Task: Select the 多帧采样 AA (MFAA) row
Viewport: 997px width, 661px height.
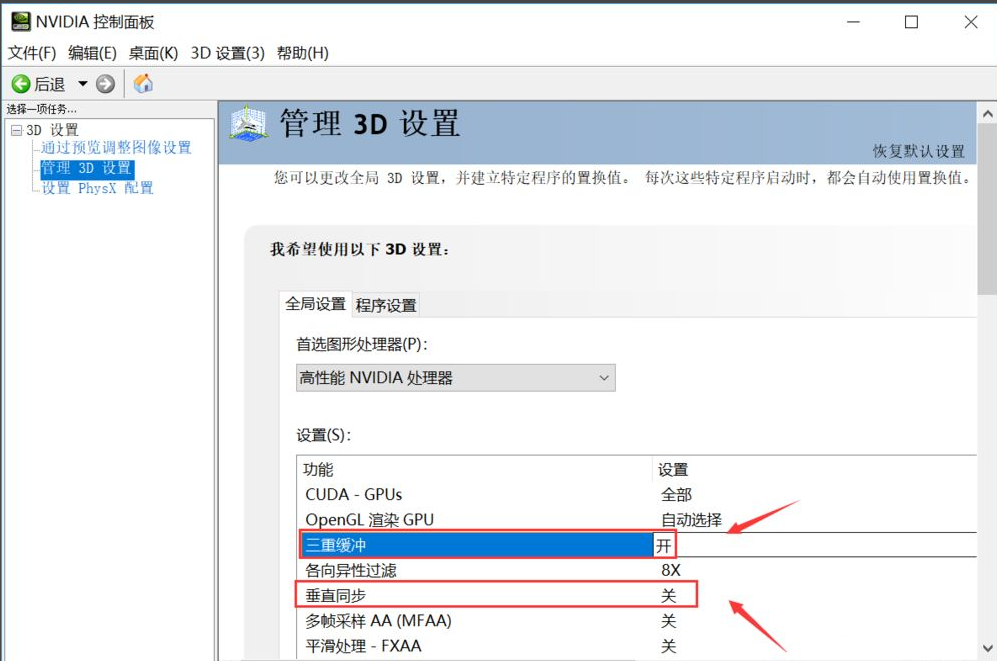Action: [636, 621]
